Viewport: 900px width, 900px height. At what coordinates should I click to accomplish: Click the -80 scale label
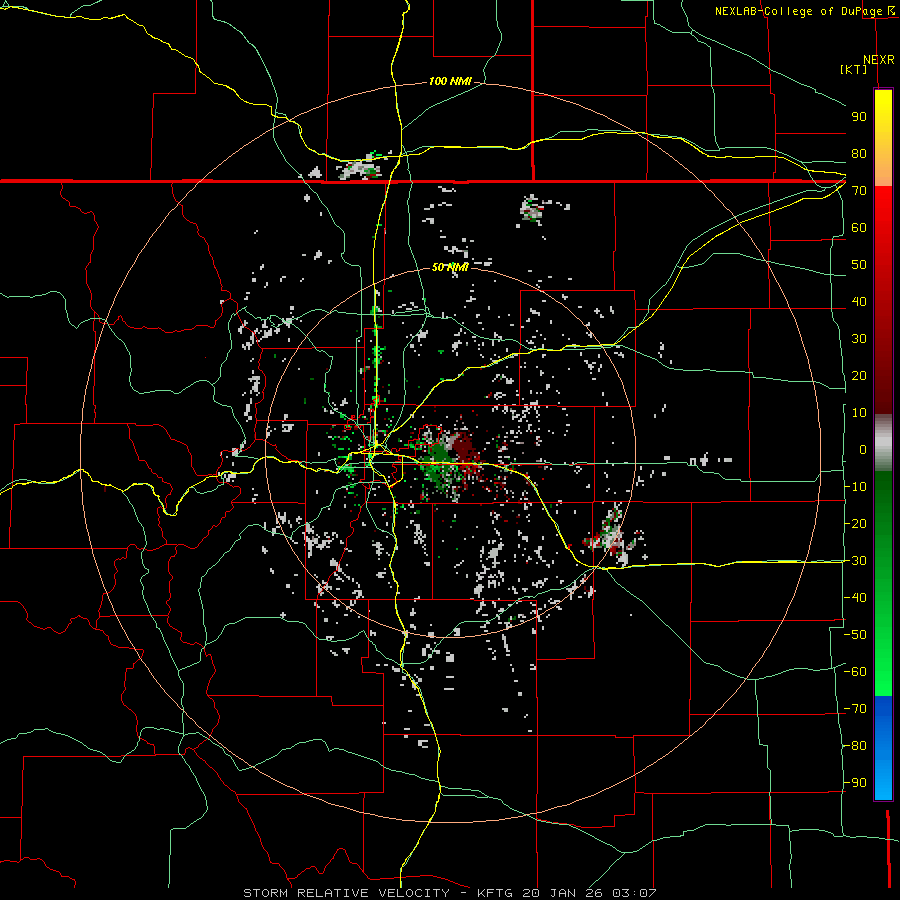tap(855, 746)
